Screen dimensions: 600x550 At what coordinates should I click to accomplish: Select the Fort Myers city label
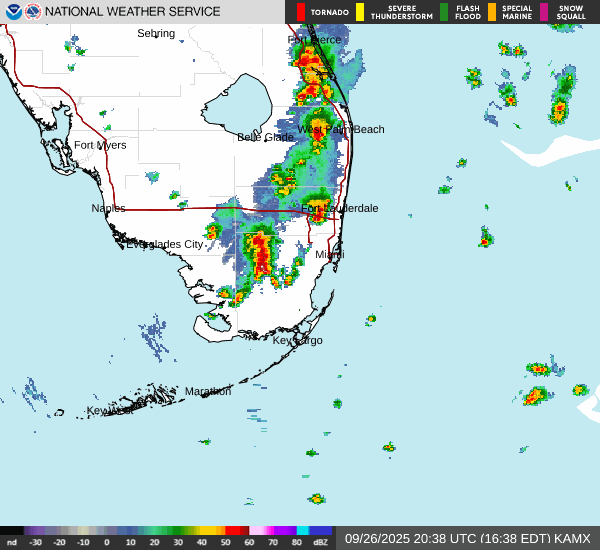(100, 145)
